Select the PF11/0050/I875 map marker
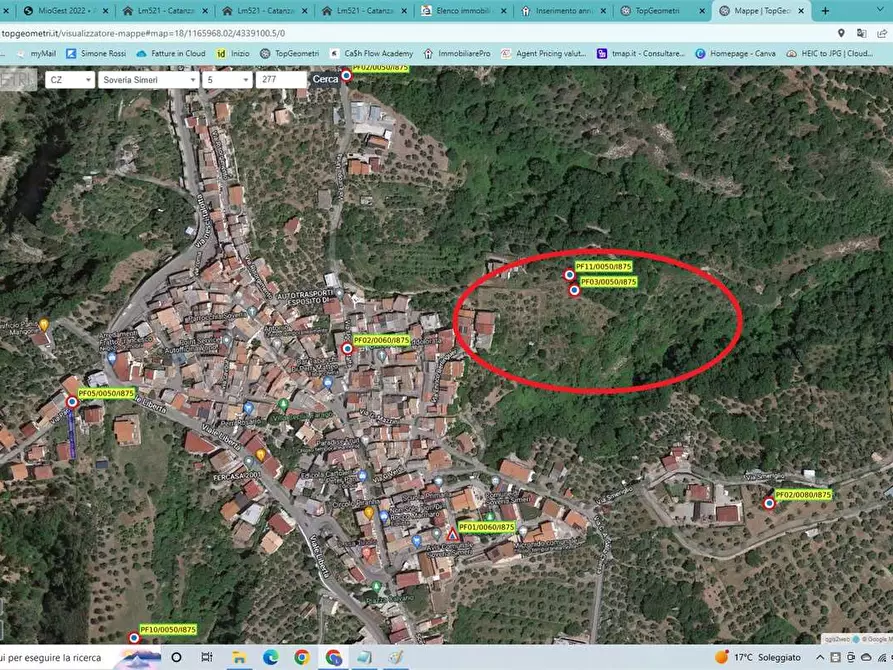Image resolution: width=893 pixels, height=670 pixels. tap(569, 275)
